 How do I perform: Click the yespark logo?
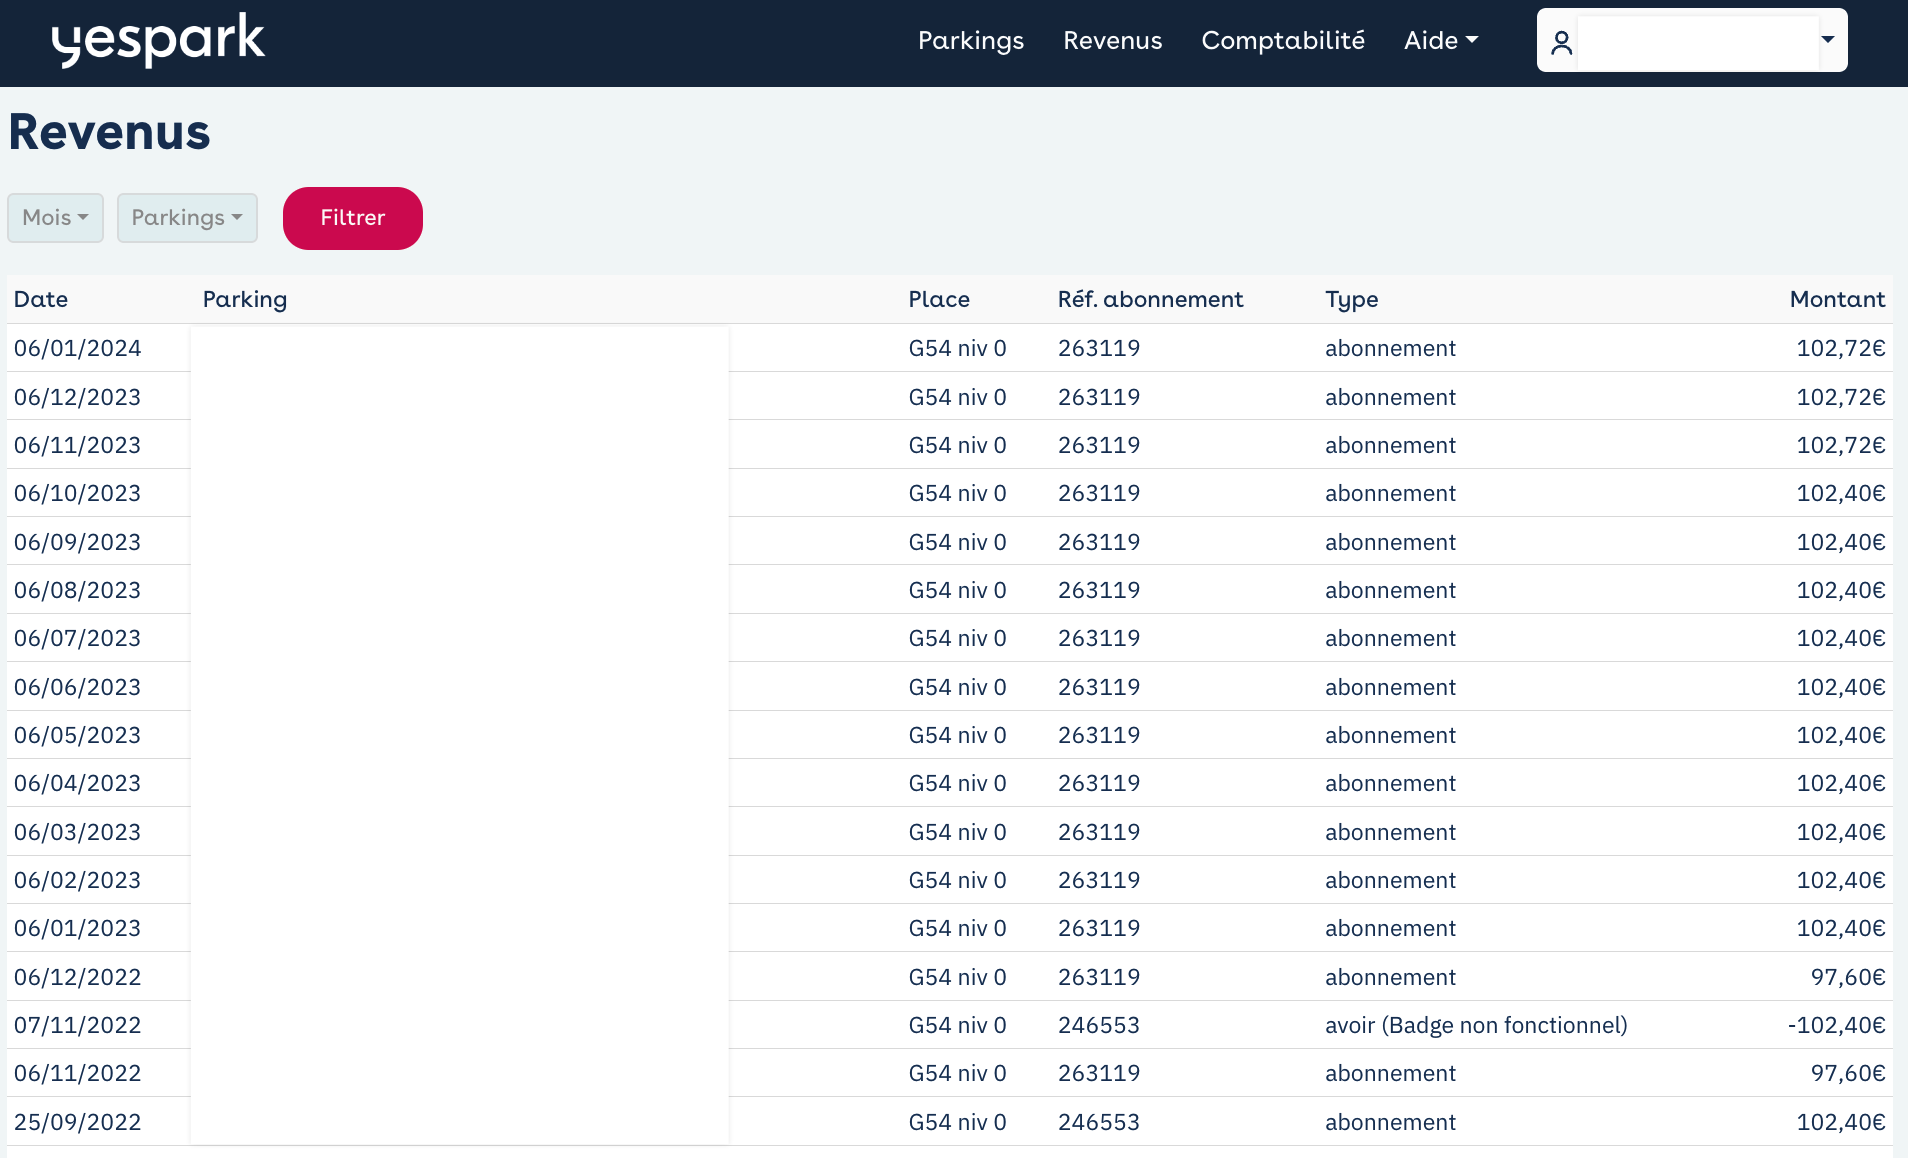158,41
